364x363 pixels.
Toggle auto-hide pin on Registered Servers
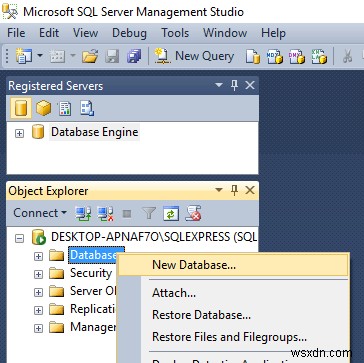[235, 85]
